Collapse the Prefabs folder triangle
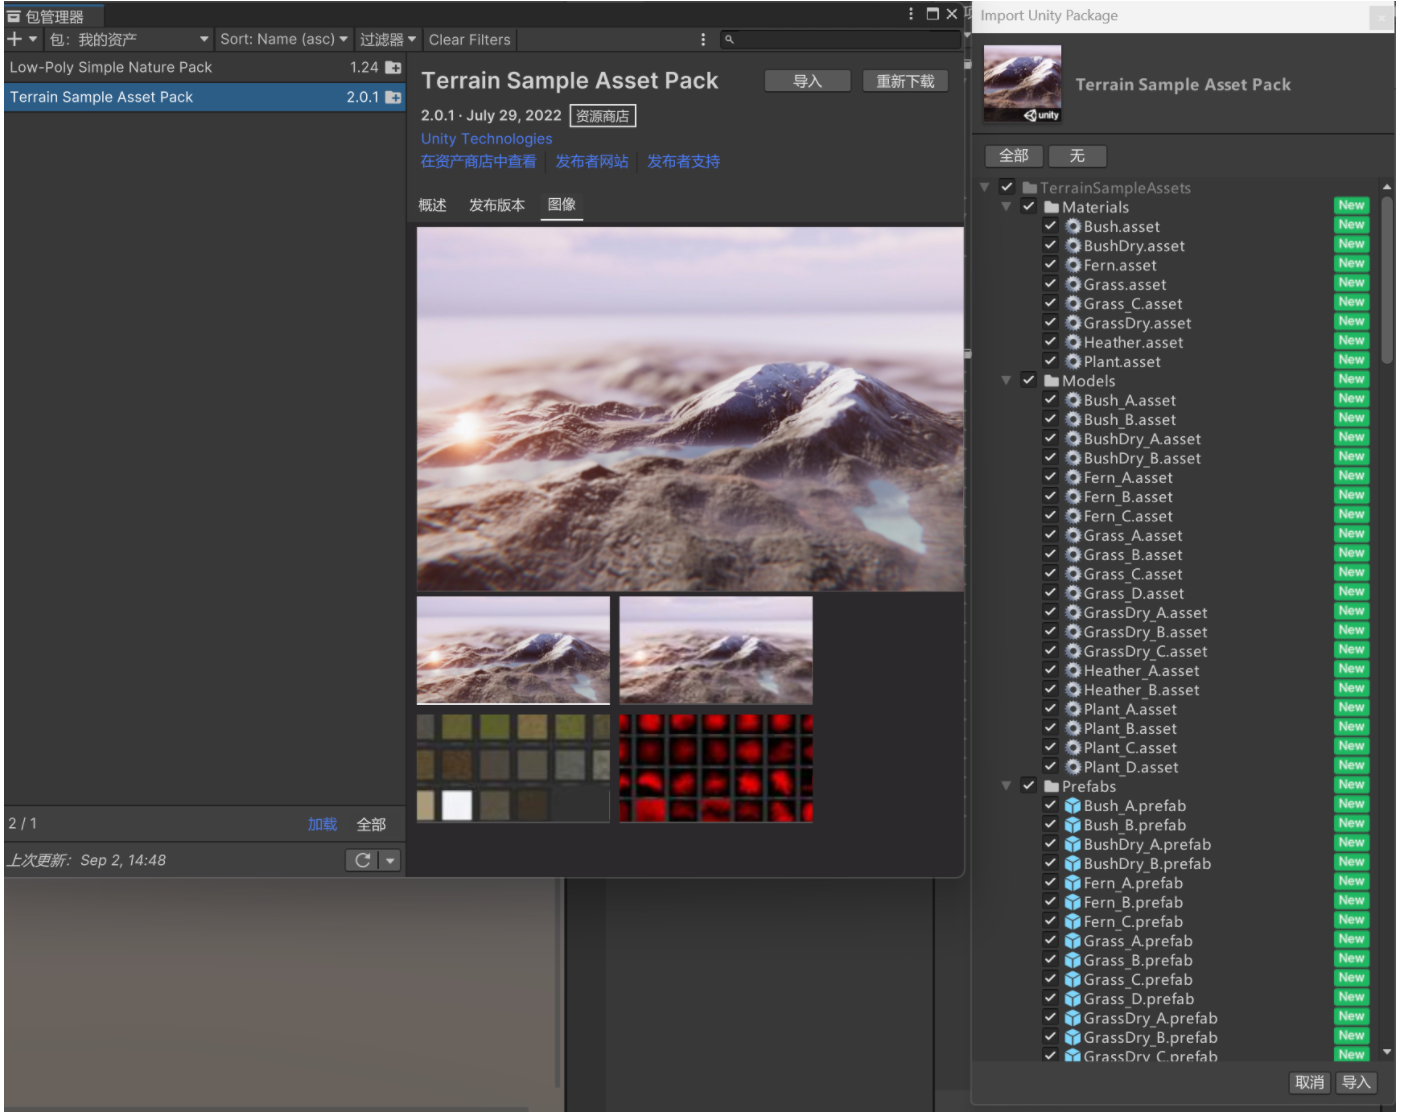 pos(1006,786)
